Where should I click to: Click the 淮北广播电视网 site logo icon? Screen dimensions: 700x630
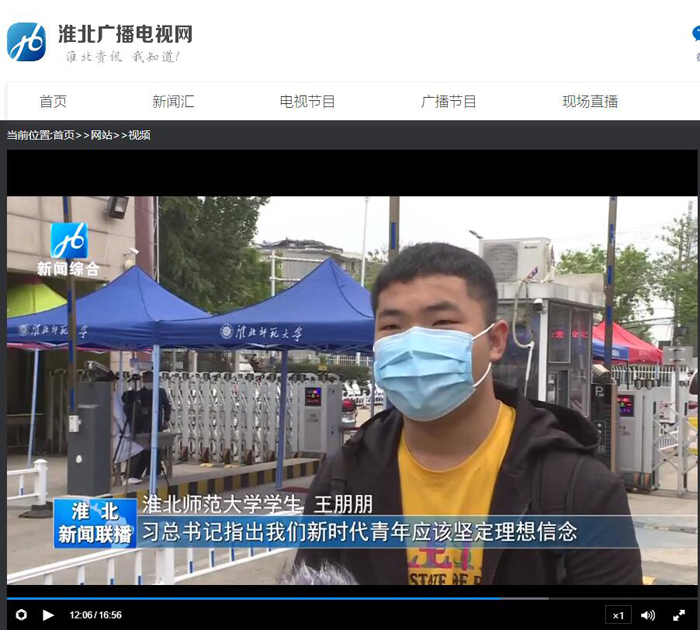click(26, 42)
